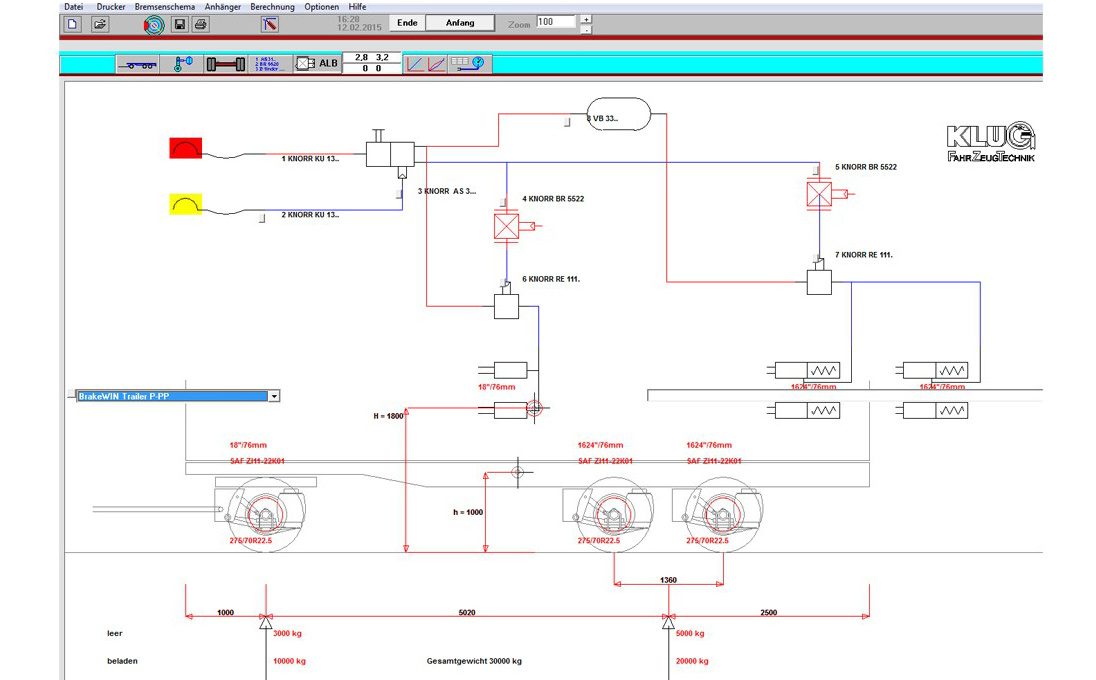
Task: Toggle the small box left of BrakeWIN dropdown
Action: point(71,394)
